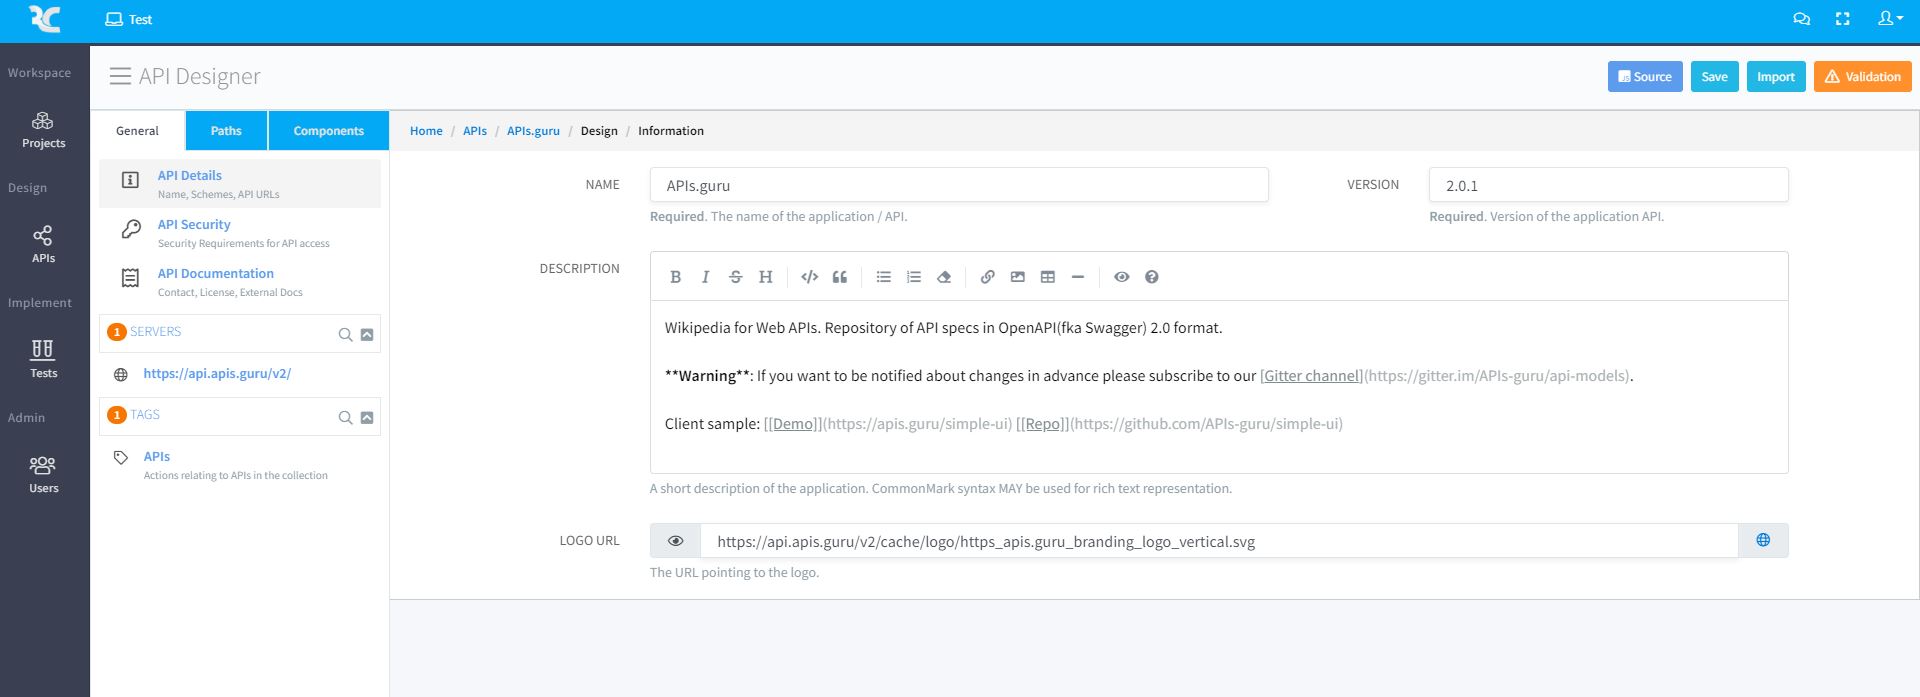Insert a hyperlink in description
The image size is (1920, 697).
[x=988, y=277]
